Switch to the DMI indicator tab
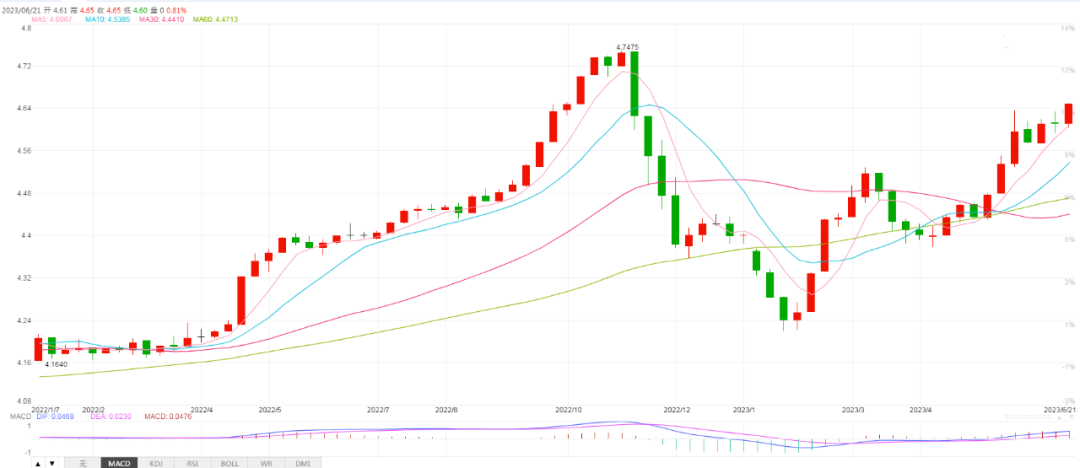This screenshot has width=1080, height=468. [302, 463]
